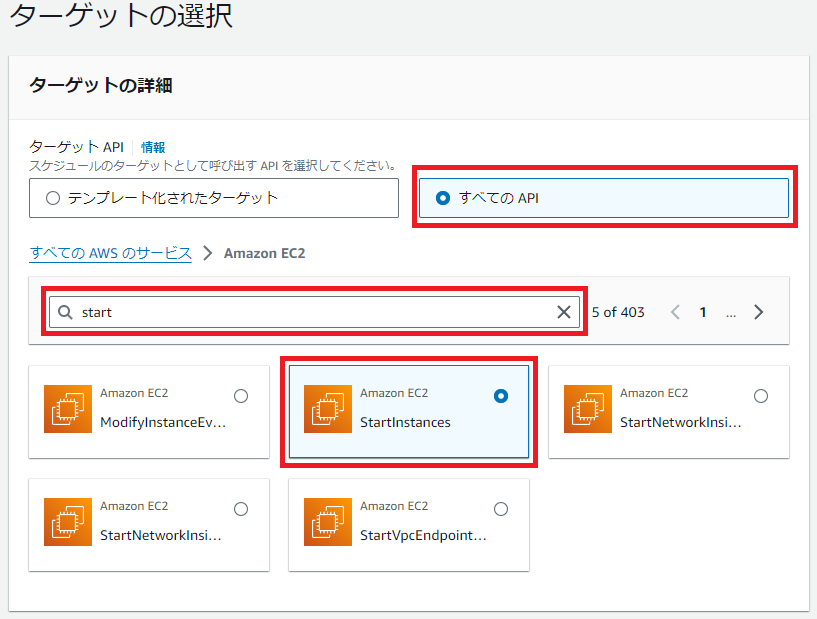This screenshot has height=619, width=817.
Task: Choose the StartInstances radio button
Action: 501,396
